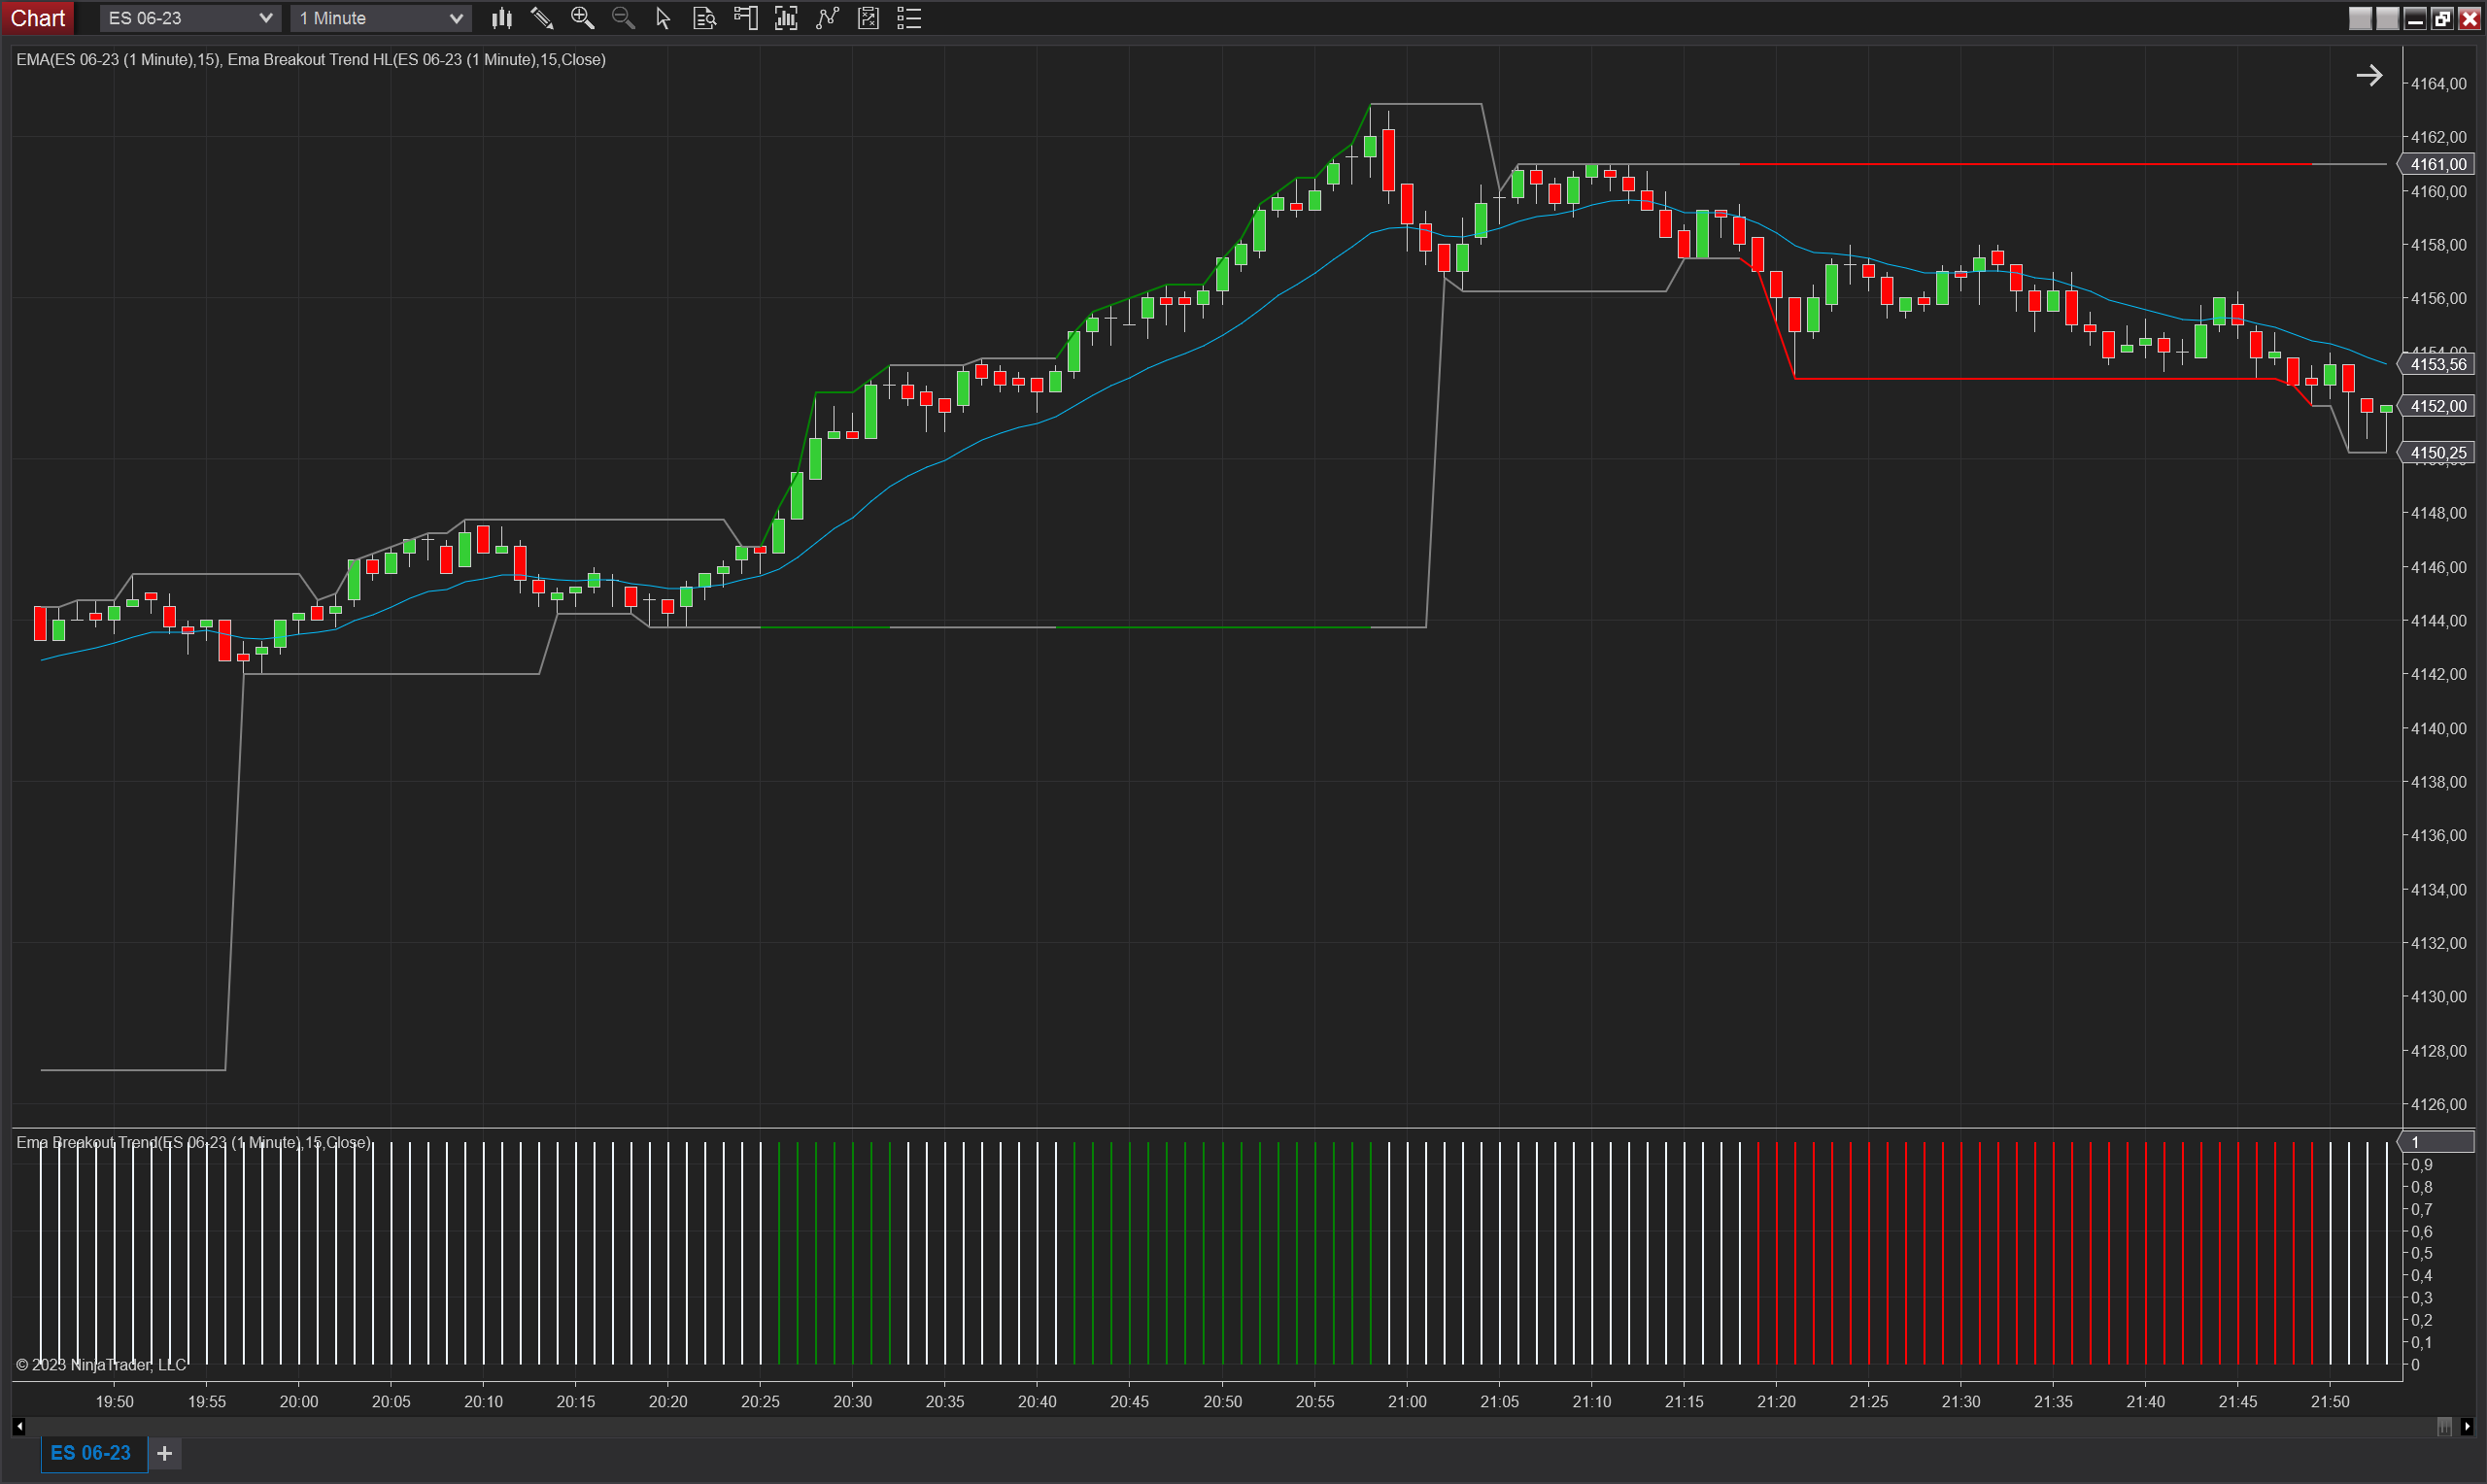Click the 19:50 time axis label

point(114,1402)
